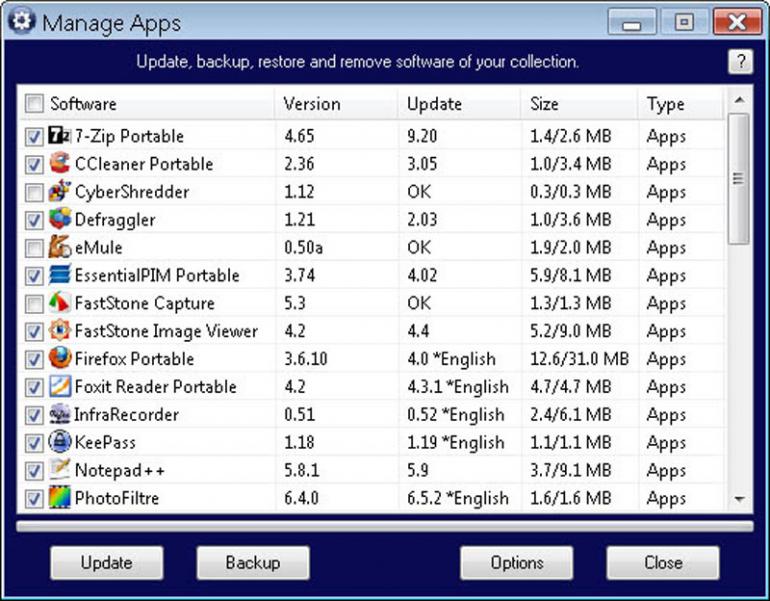Viewport: 770px width, 601px height.
Task: Click the Defraggler icon
Action: pyautogui.click(x=59, y=219)
